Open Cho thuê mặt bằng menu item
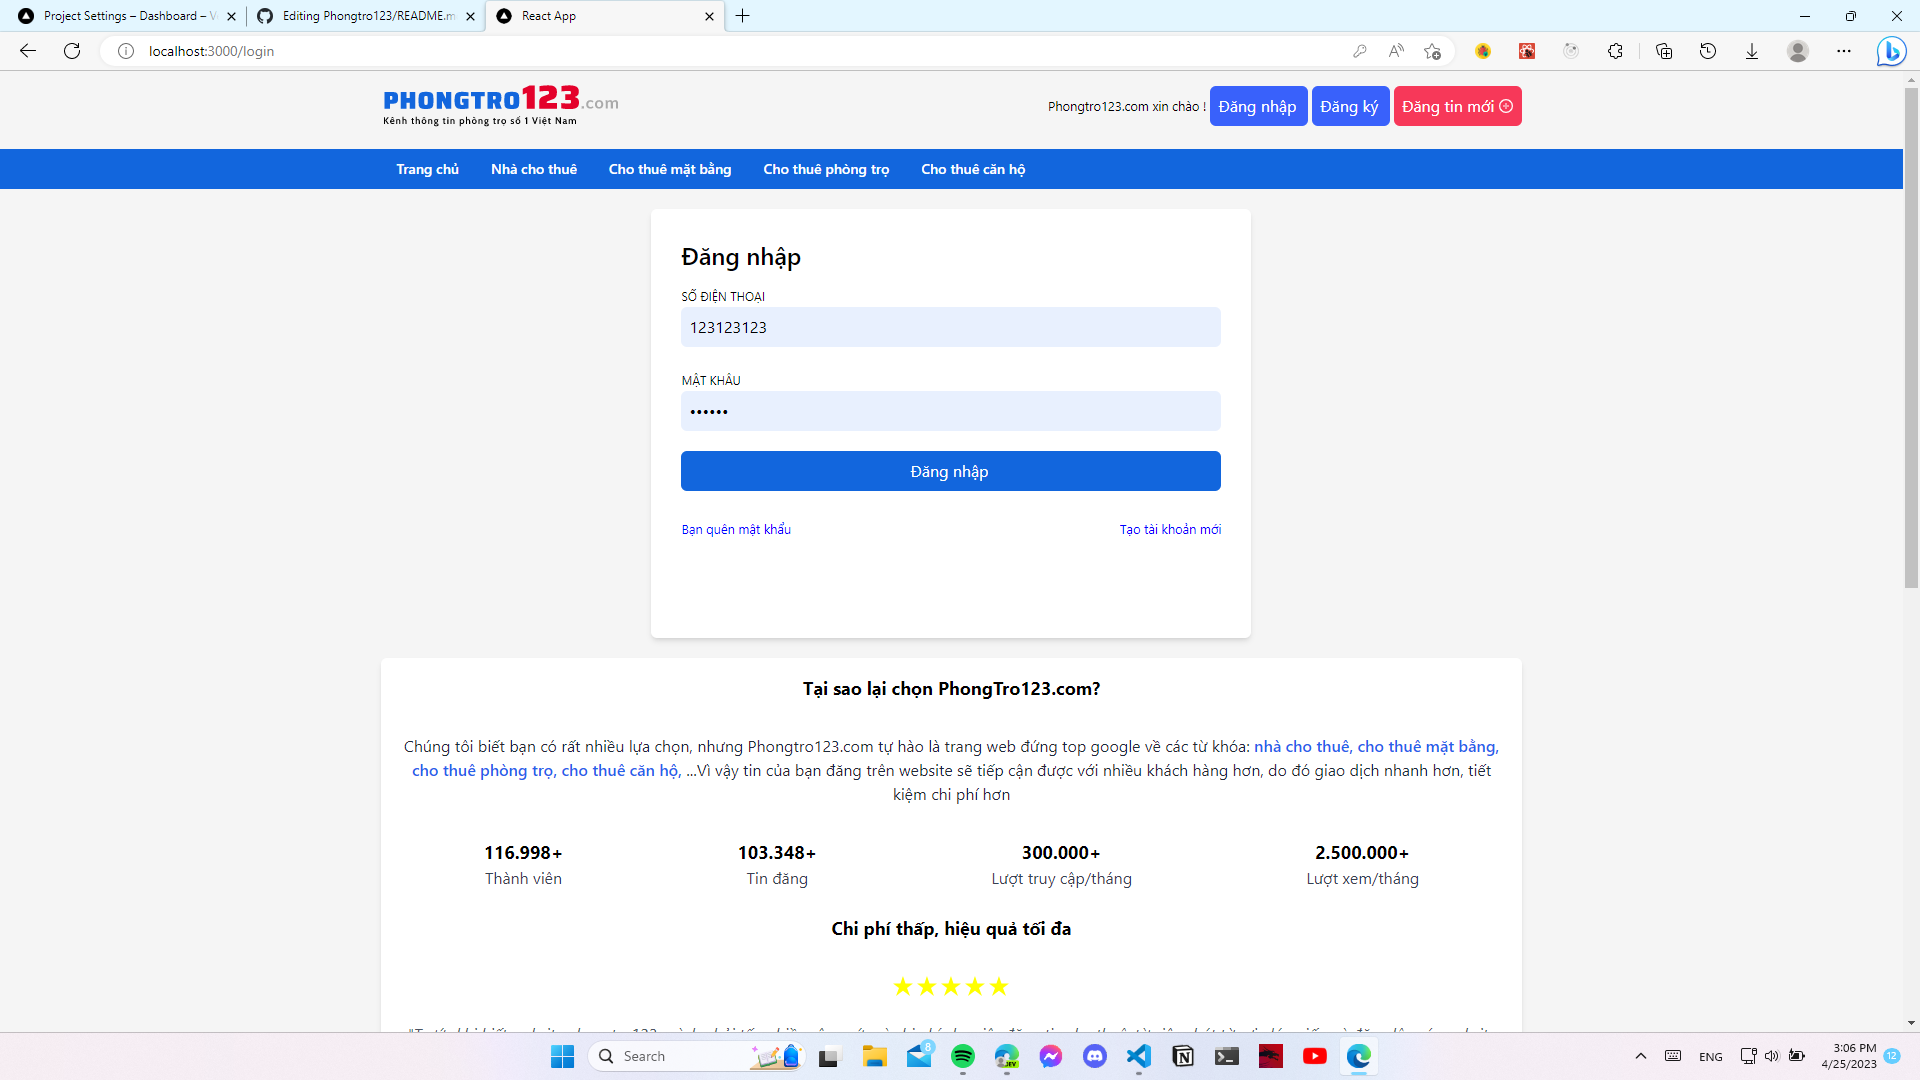 (670, 169)
